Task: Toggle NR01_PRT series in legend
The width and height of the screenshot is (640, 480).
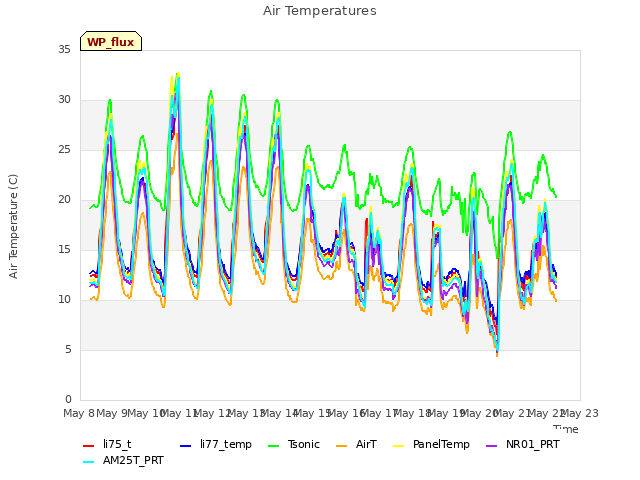Action: coord(522,444)
